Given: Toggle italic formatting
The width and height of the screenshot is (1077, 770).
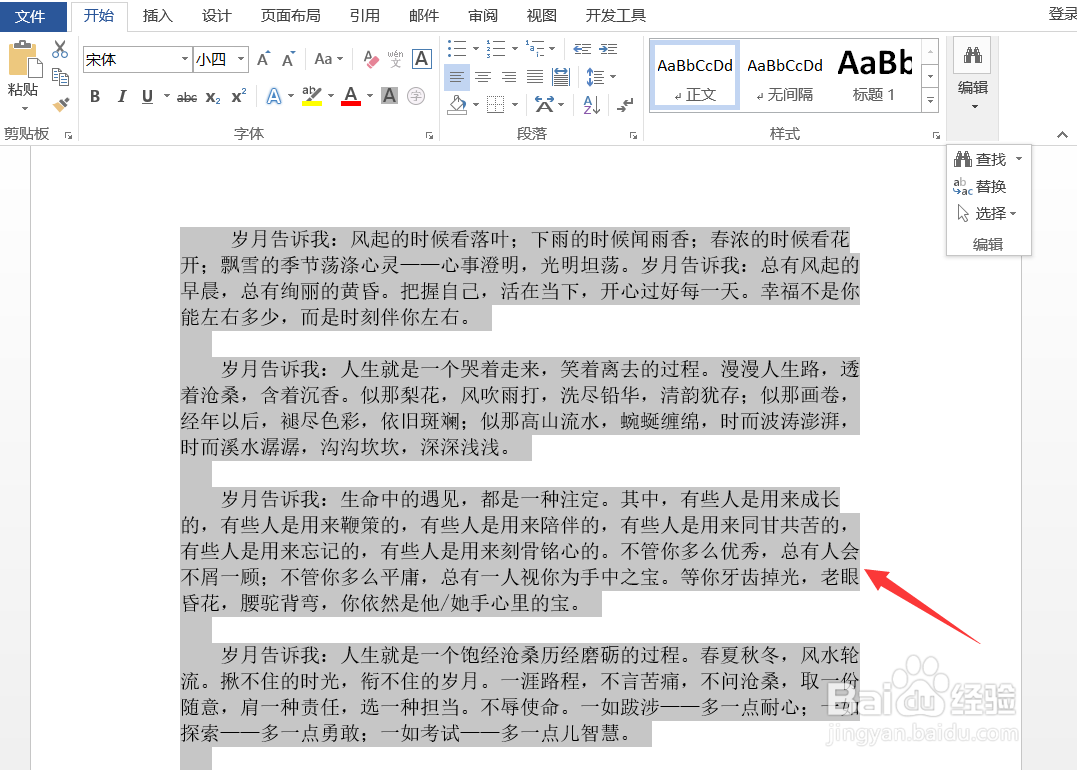Looking at the screenshot, I should 122,97.
